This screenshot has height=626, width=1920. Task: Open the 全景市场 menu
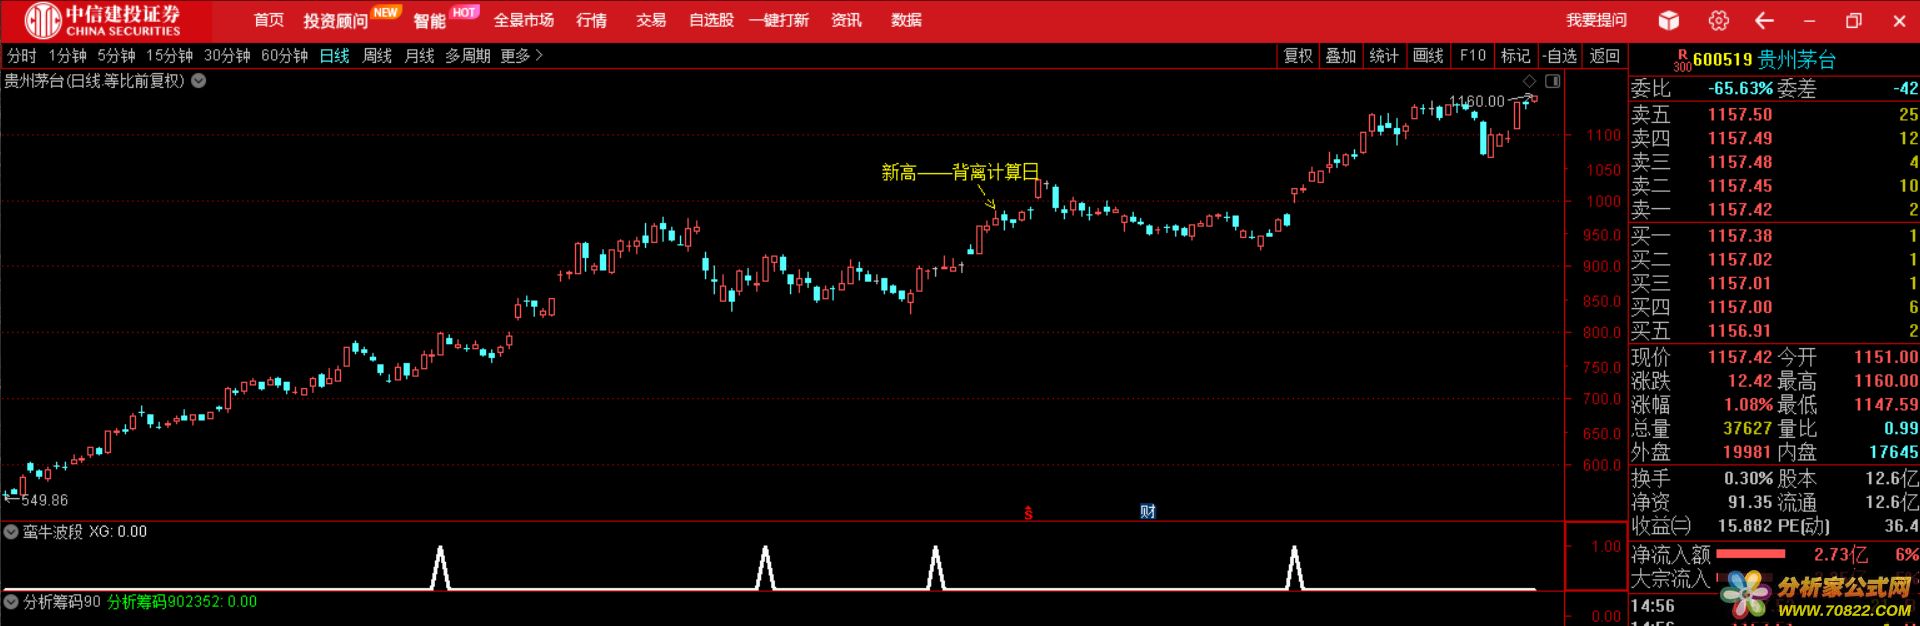524,20
